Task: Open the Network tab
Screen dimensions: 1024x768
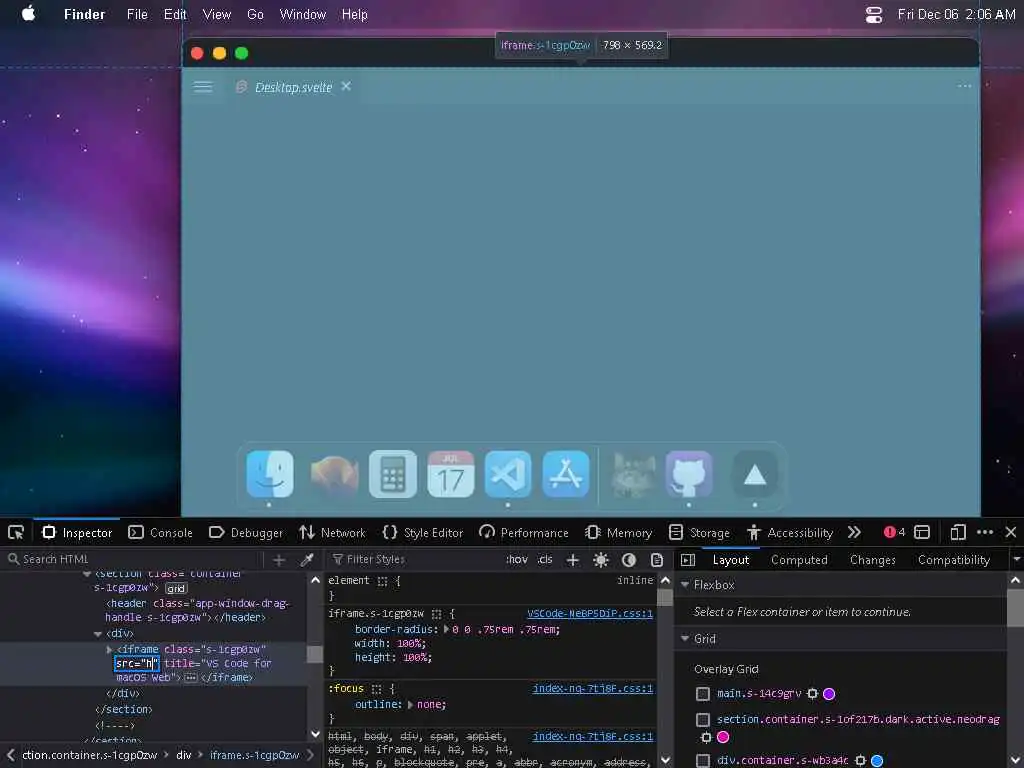Action: [332, 532]
